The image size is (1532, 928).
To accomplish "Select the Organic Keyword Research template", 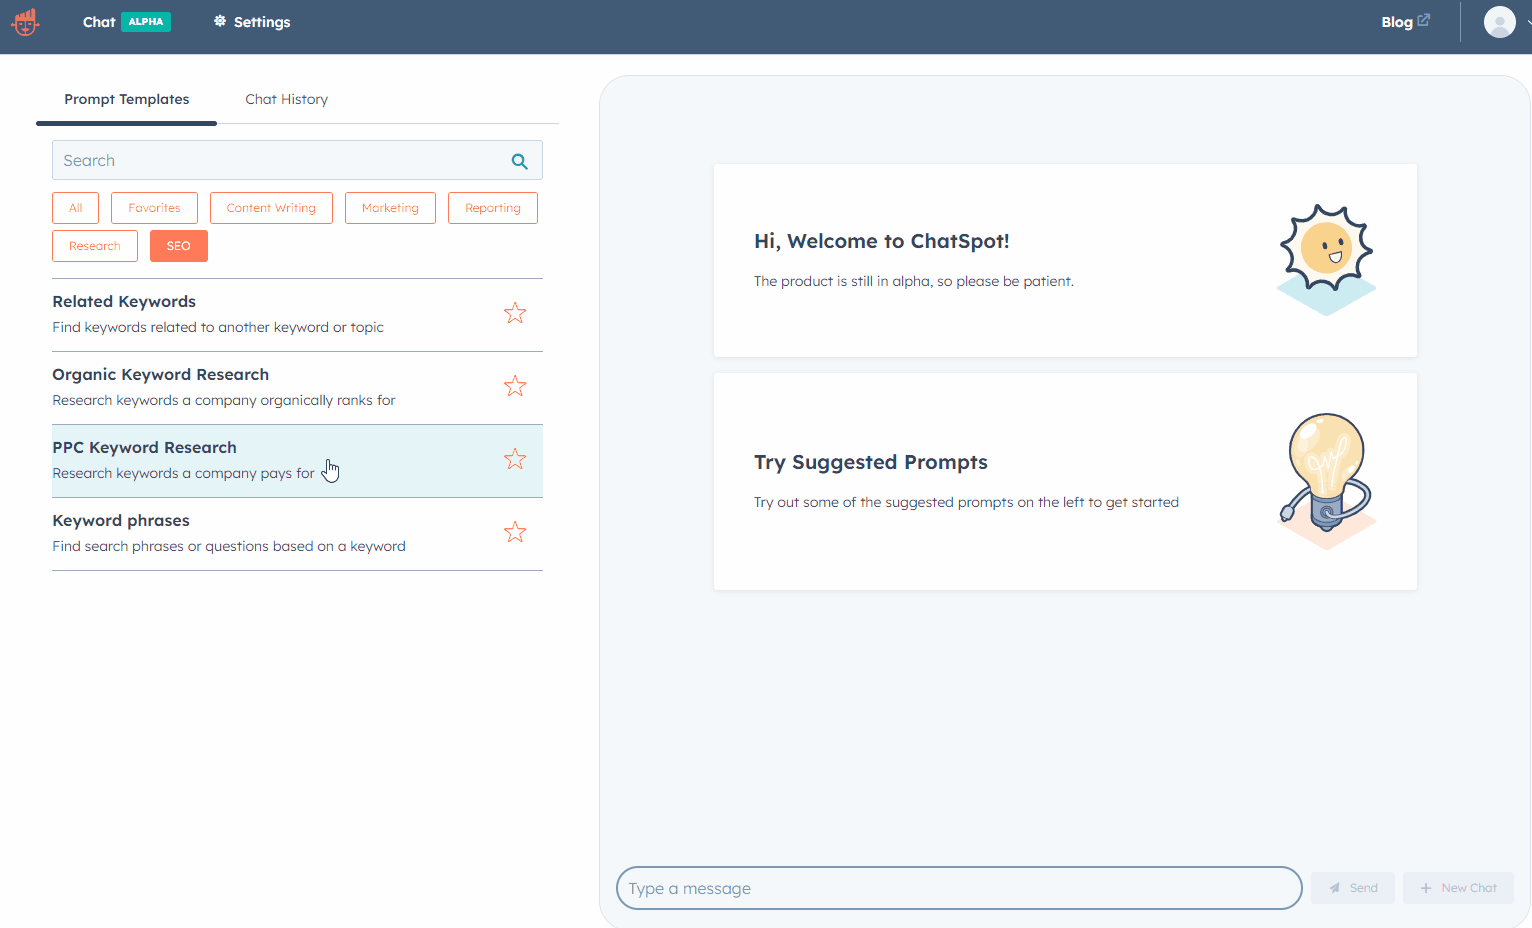I will point(297,388).
